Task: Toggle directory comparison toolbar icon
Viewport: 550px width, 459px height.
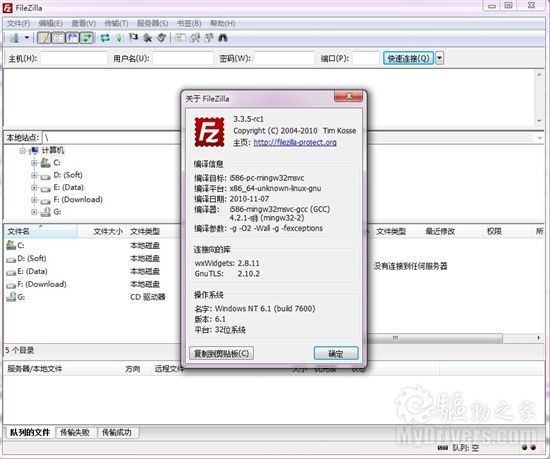Action: (x=195, y=38)
